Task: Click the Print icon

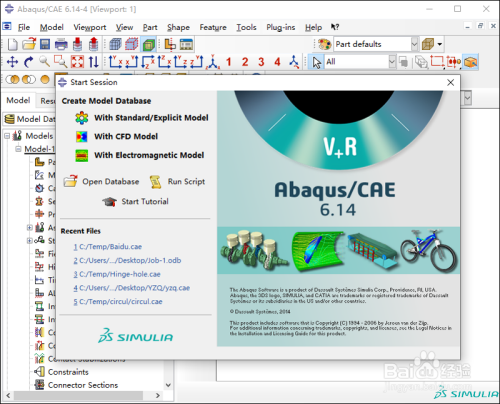Action: [61, 44]
